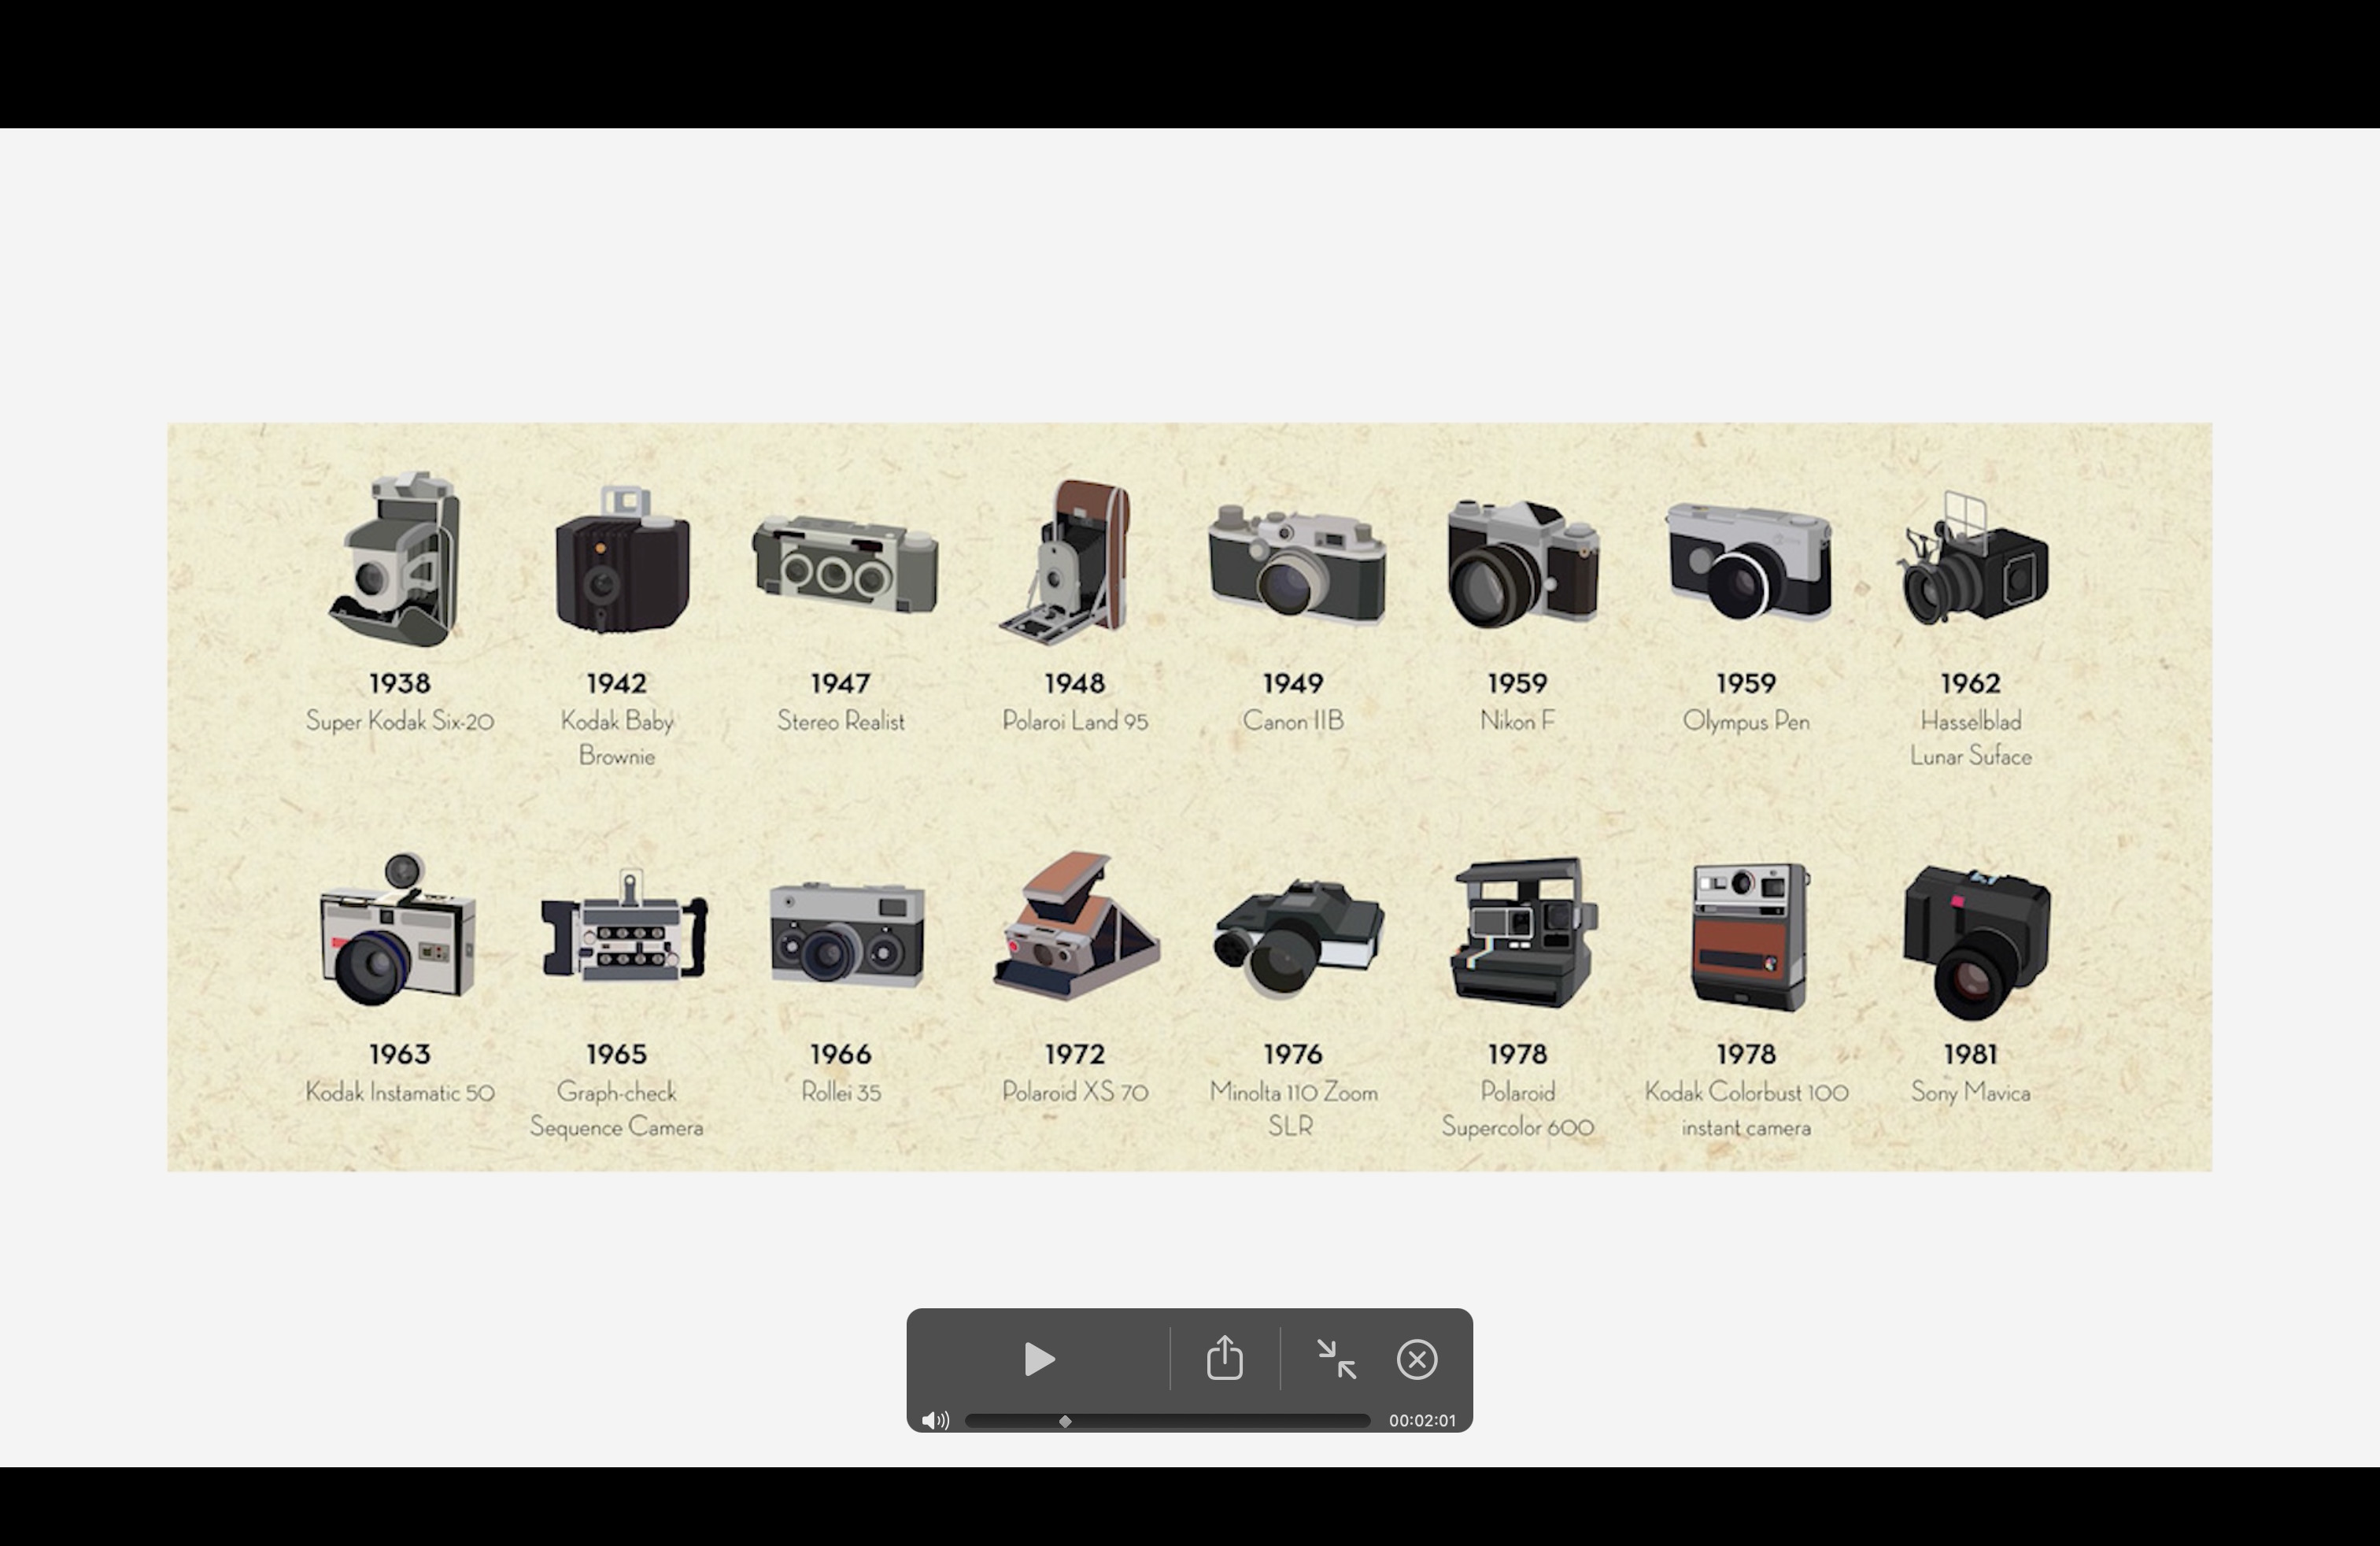Click the Stereo Realist three-lens camera
Screen dimensions: 2380x1546
coord(845,564)
